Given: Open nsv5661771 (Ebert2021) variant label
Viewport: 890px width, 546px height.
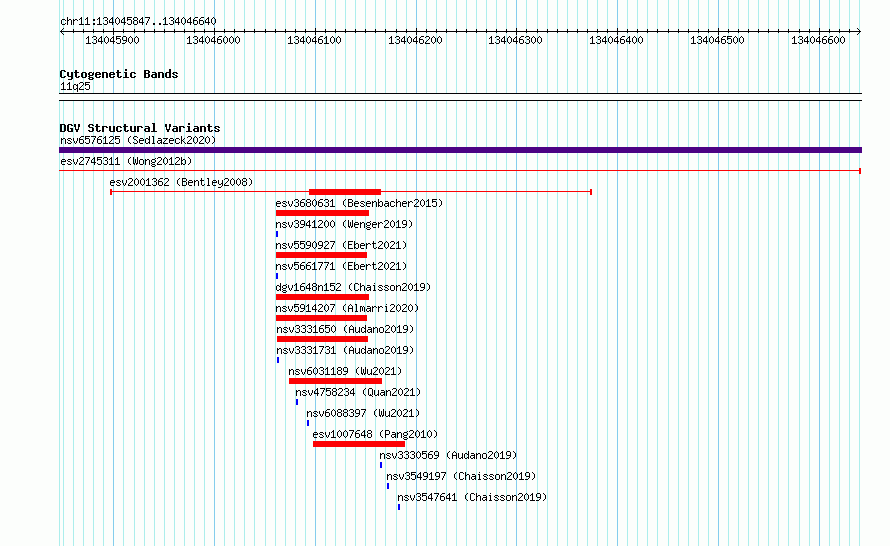Looking at the screenshot, I should [341, 266].
